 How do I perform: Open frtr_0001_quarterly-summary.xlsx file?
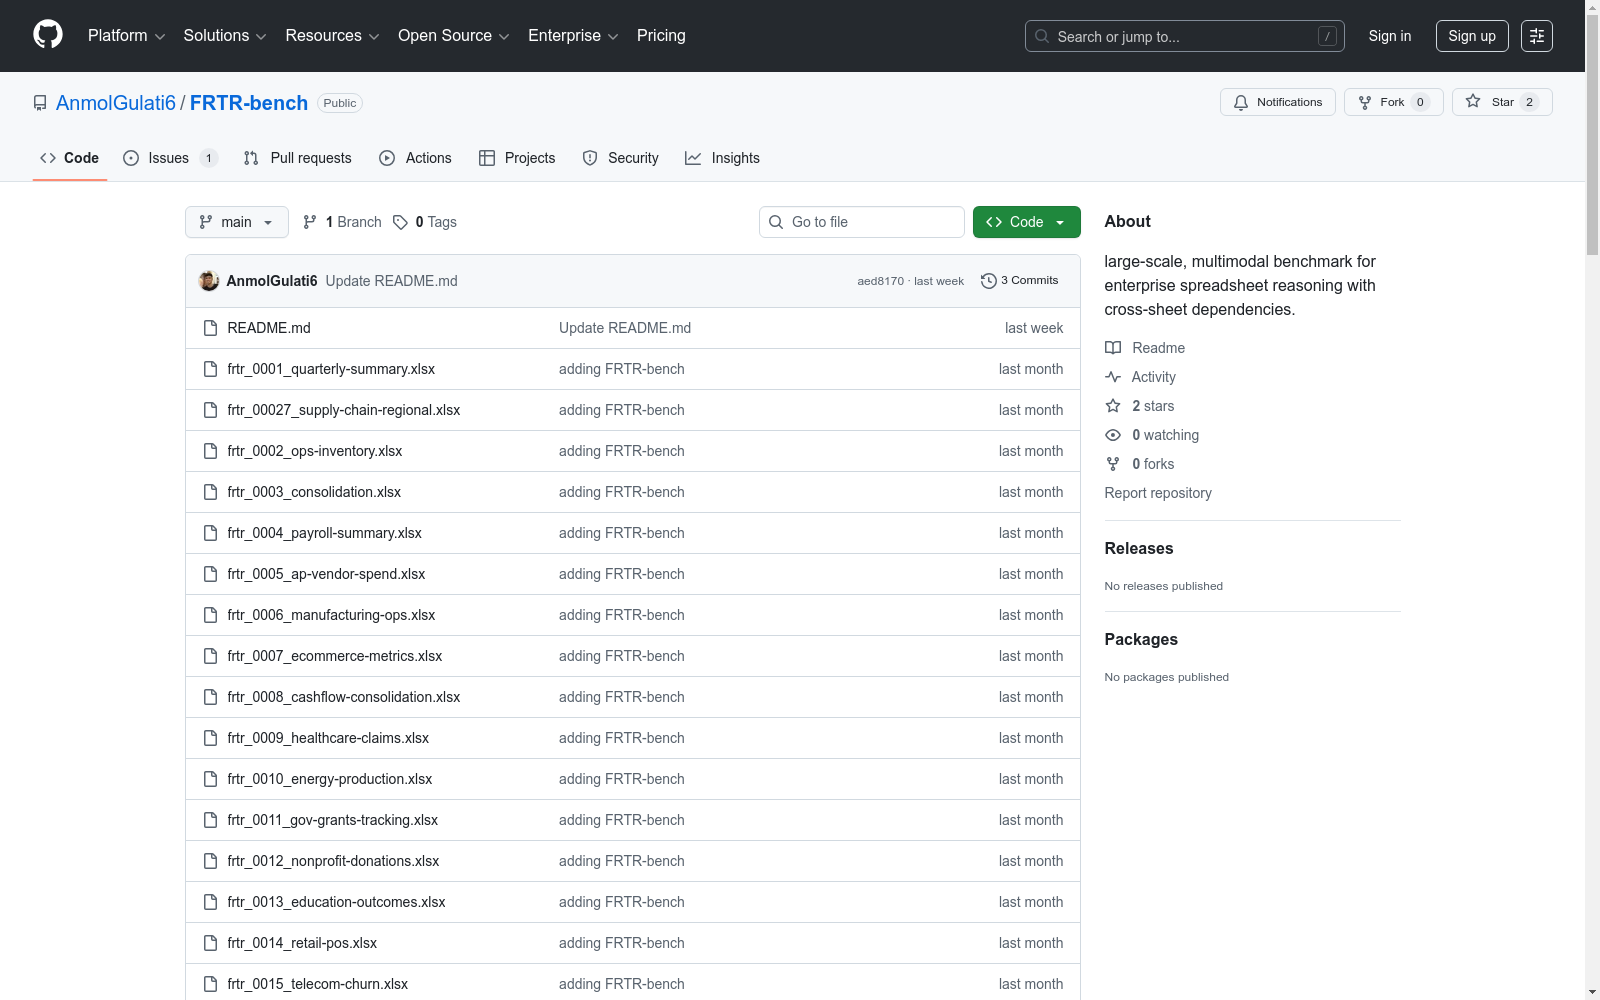331,369
